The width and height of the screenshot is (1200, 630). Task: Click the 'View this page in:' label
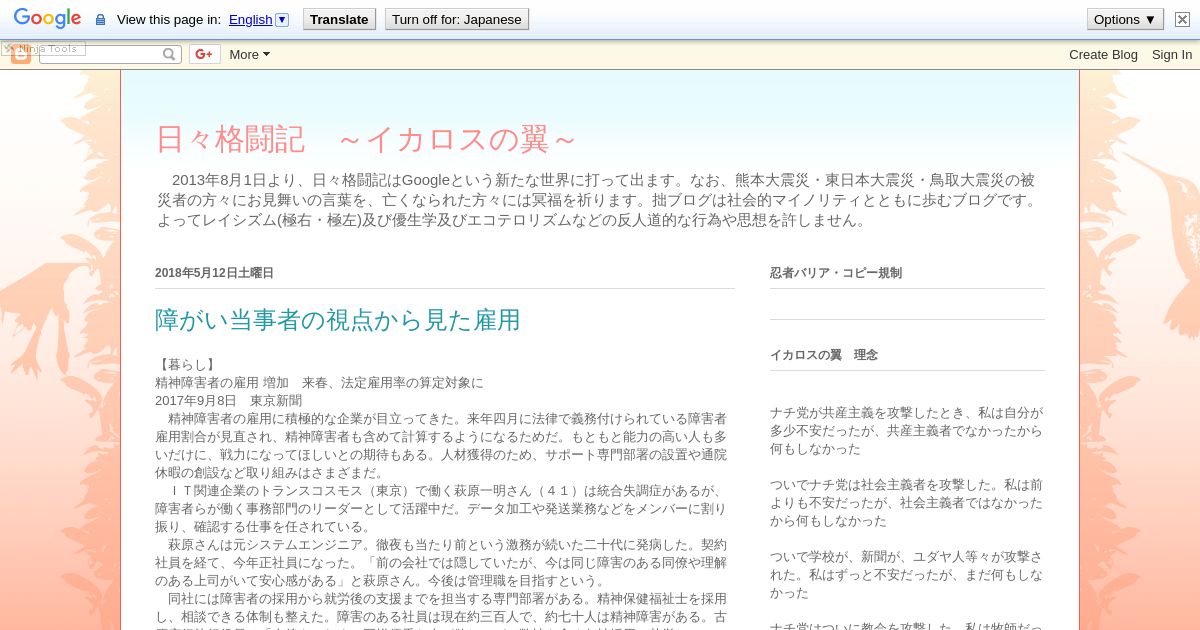169,19
